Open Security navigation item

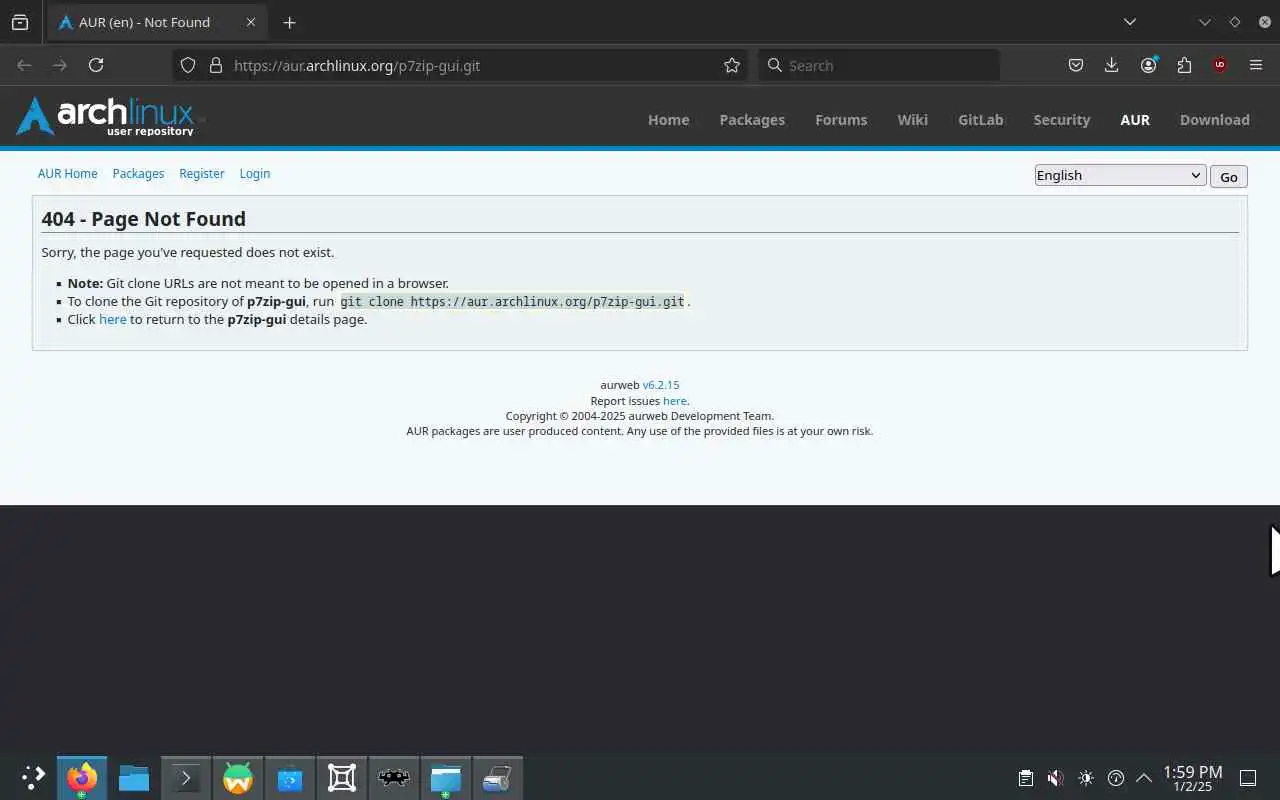1061,119
